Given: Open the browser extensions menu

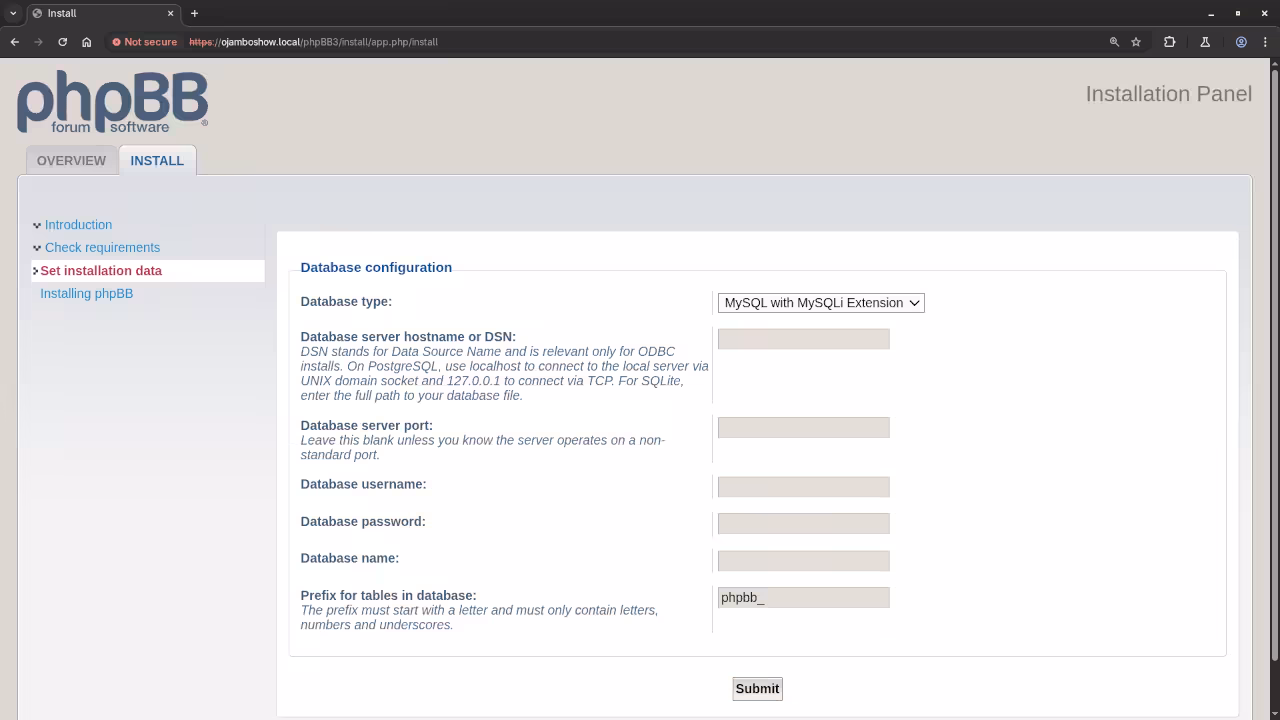Looking at the screenshot, I should click(1169, 42).
